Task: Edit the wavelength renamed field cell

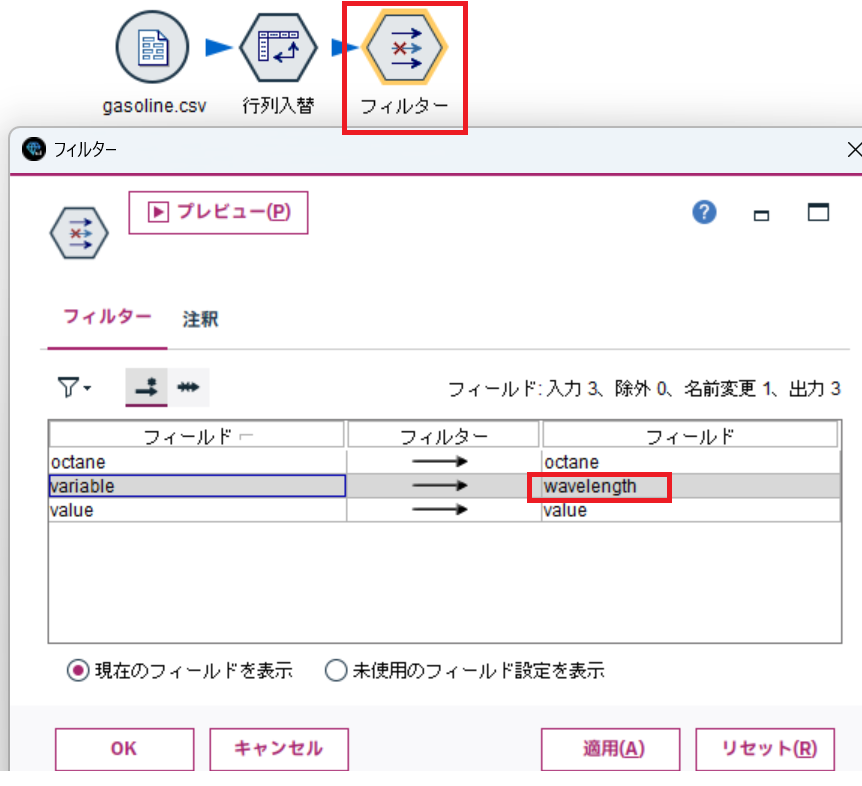Action: pyautogui.click(x=600, y=486)
